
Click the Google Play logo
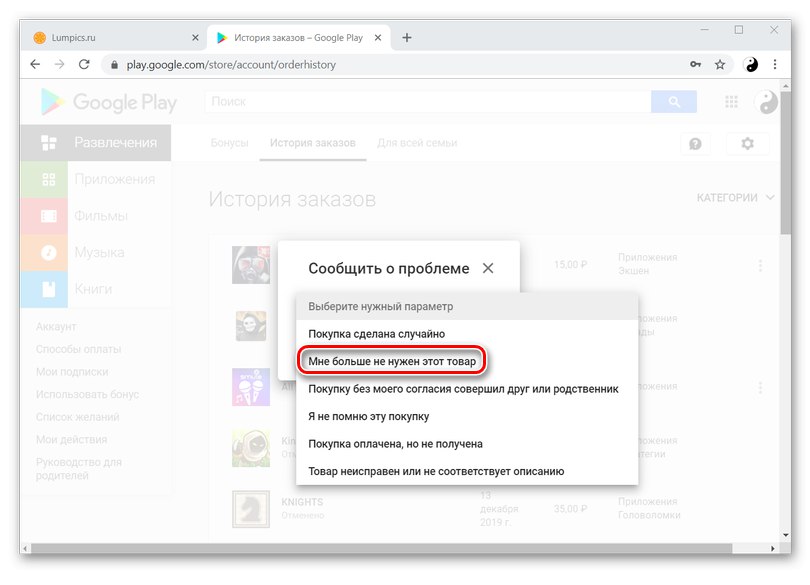(x=110, y=102)
